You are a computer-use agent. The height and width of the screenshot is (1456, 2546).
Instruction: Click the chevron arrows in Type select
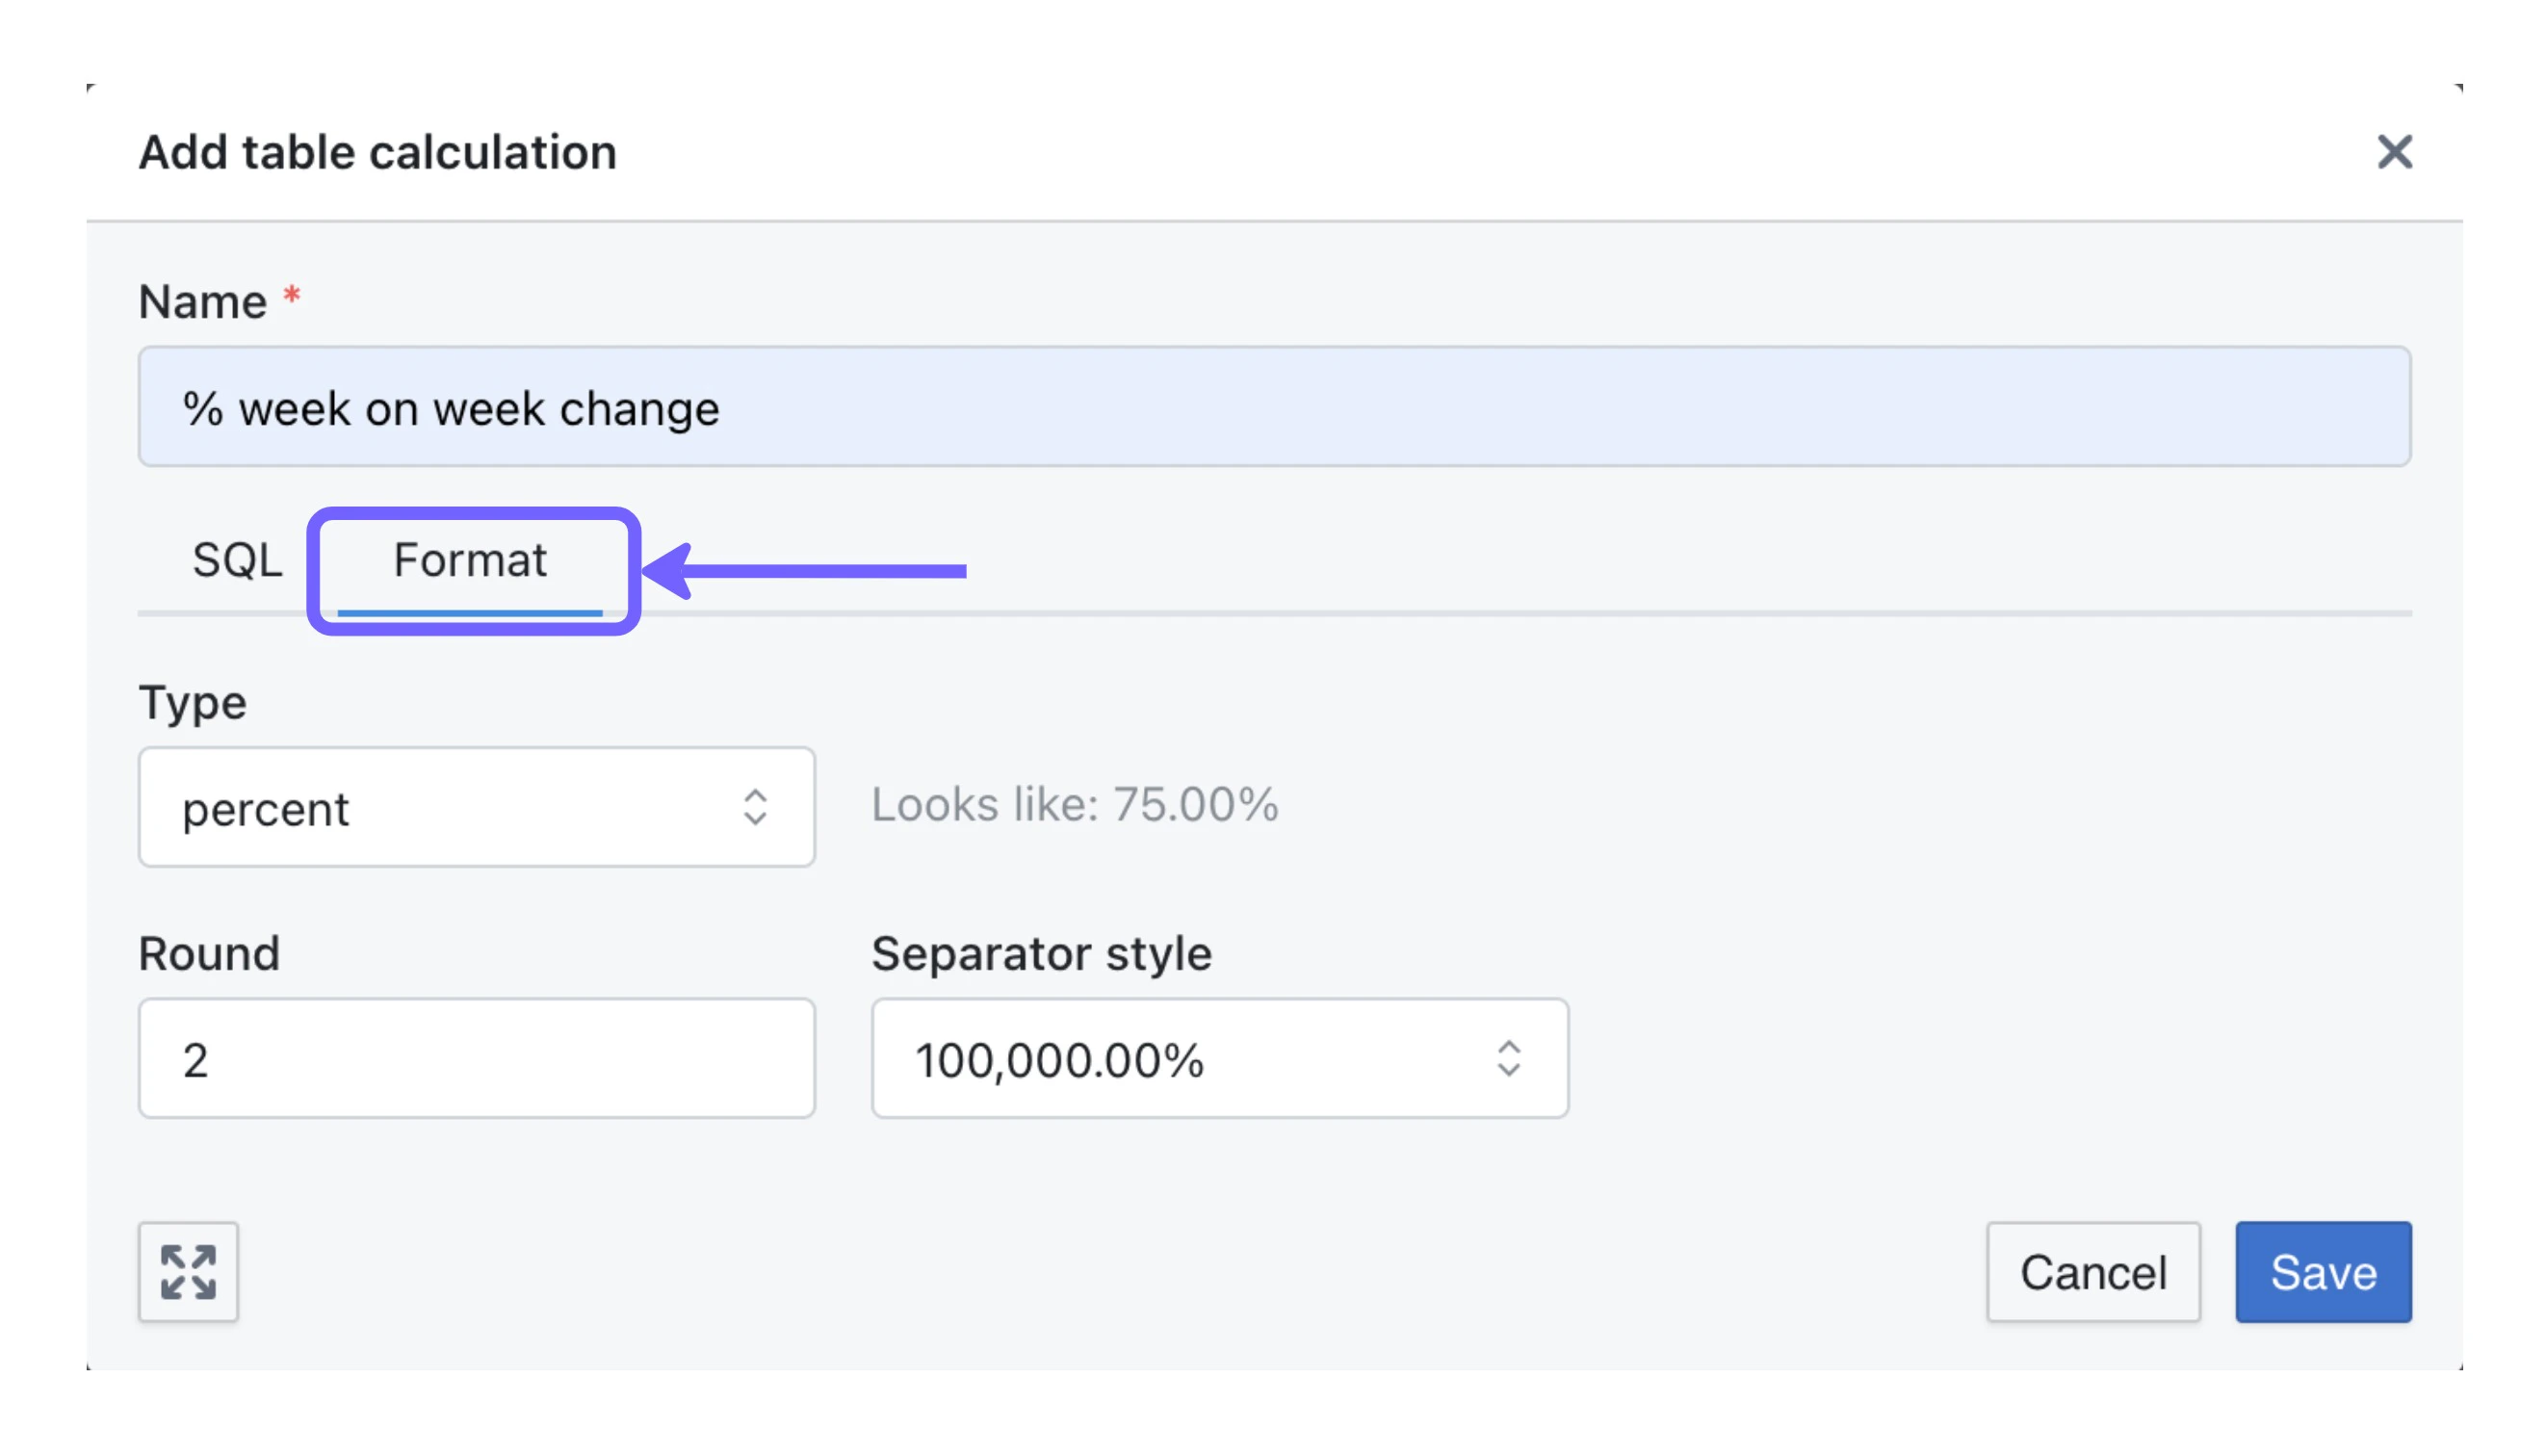click(755, 807)
